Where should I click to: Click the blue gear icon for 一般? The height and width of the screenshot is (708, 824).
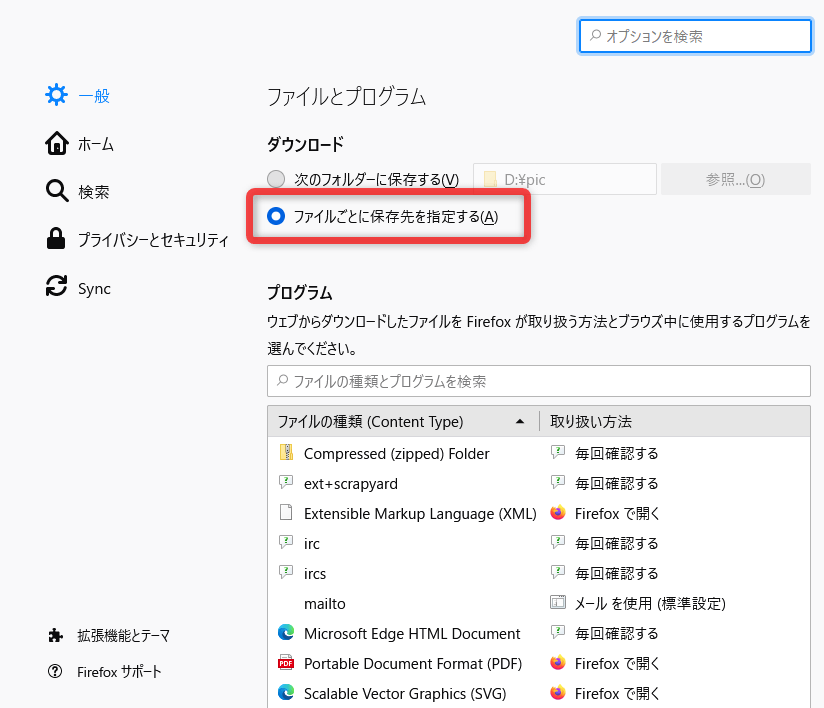pyautogui.click(x=56, y=95)
